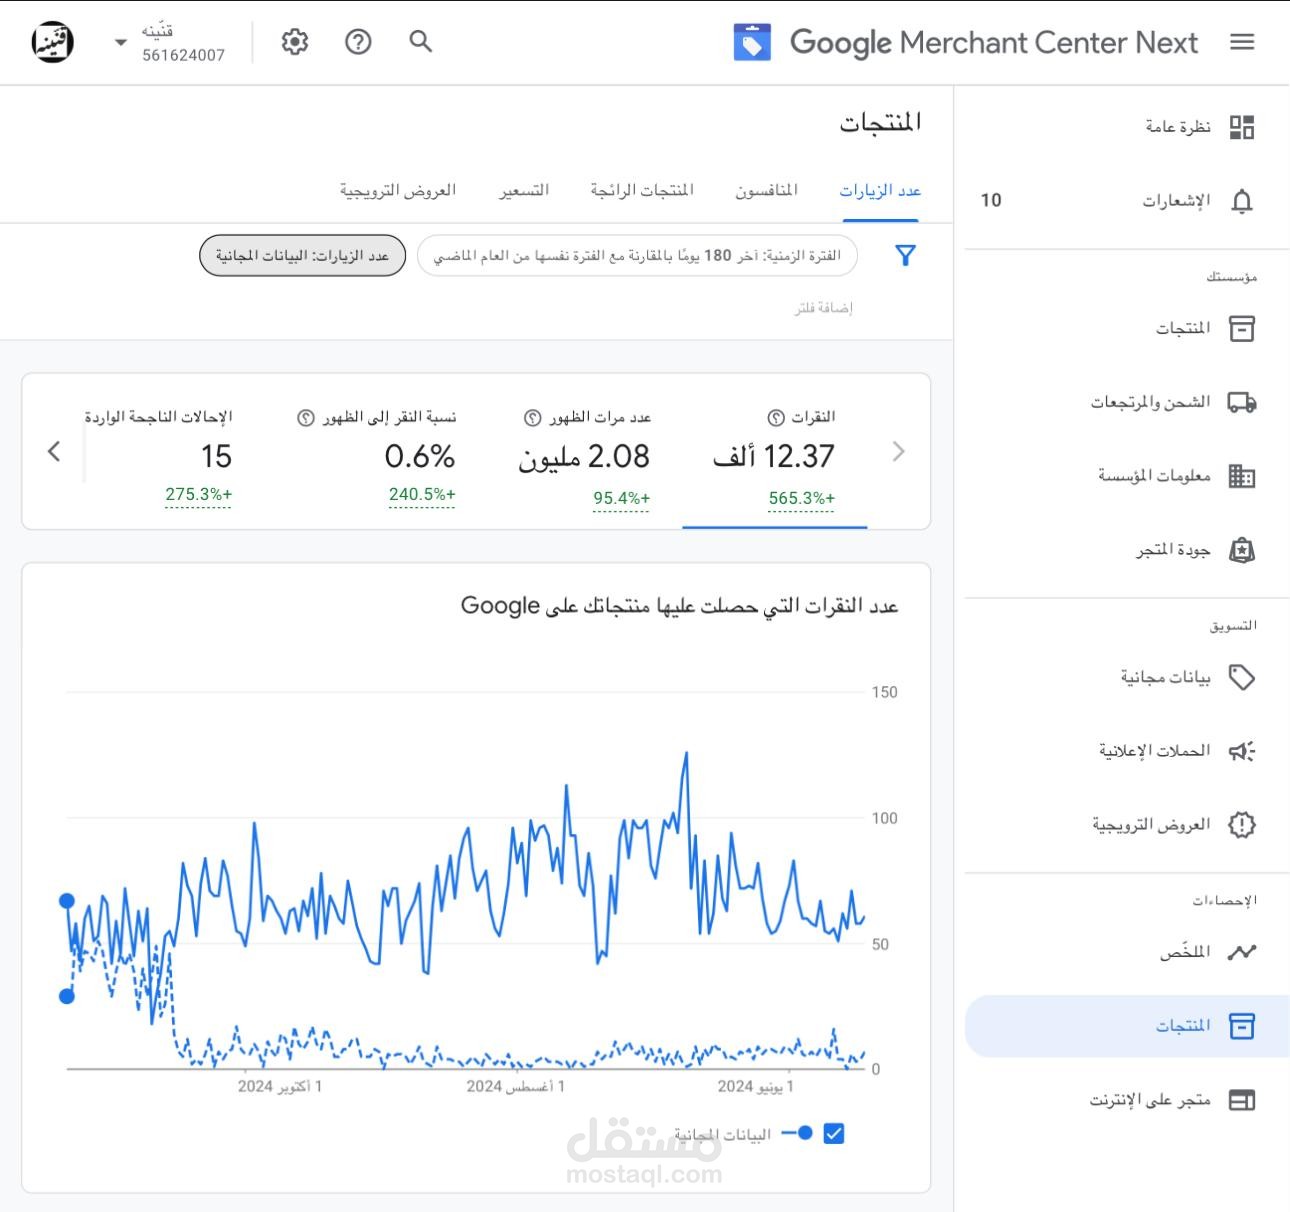Click the 565.3%+ change value
1290x1212 pixels.
pos(802,498)
